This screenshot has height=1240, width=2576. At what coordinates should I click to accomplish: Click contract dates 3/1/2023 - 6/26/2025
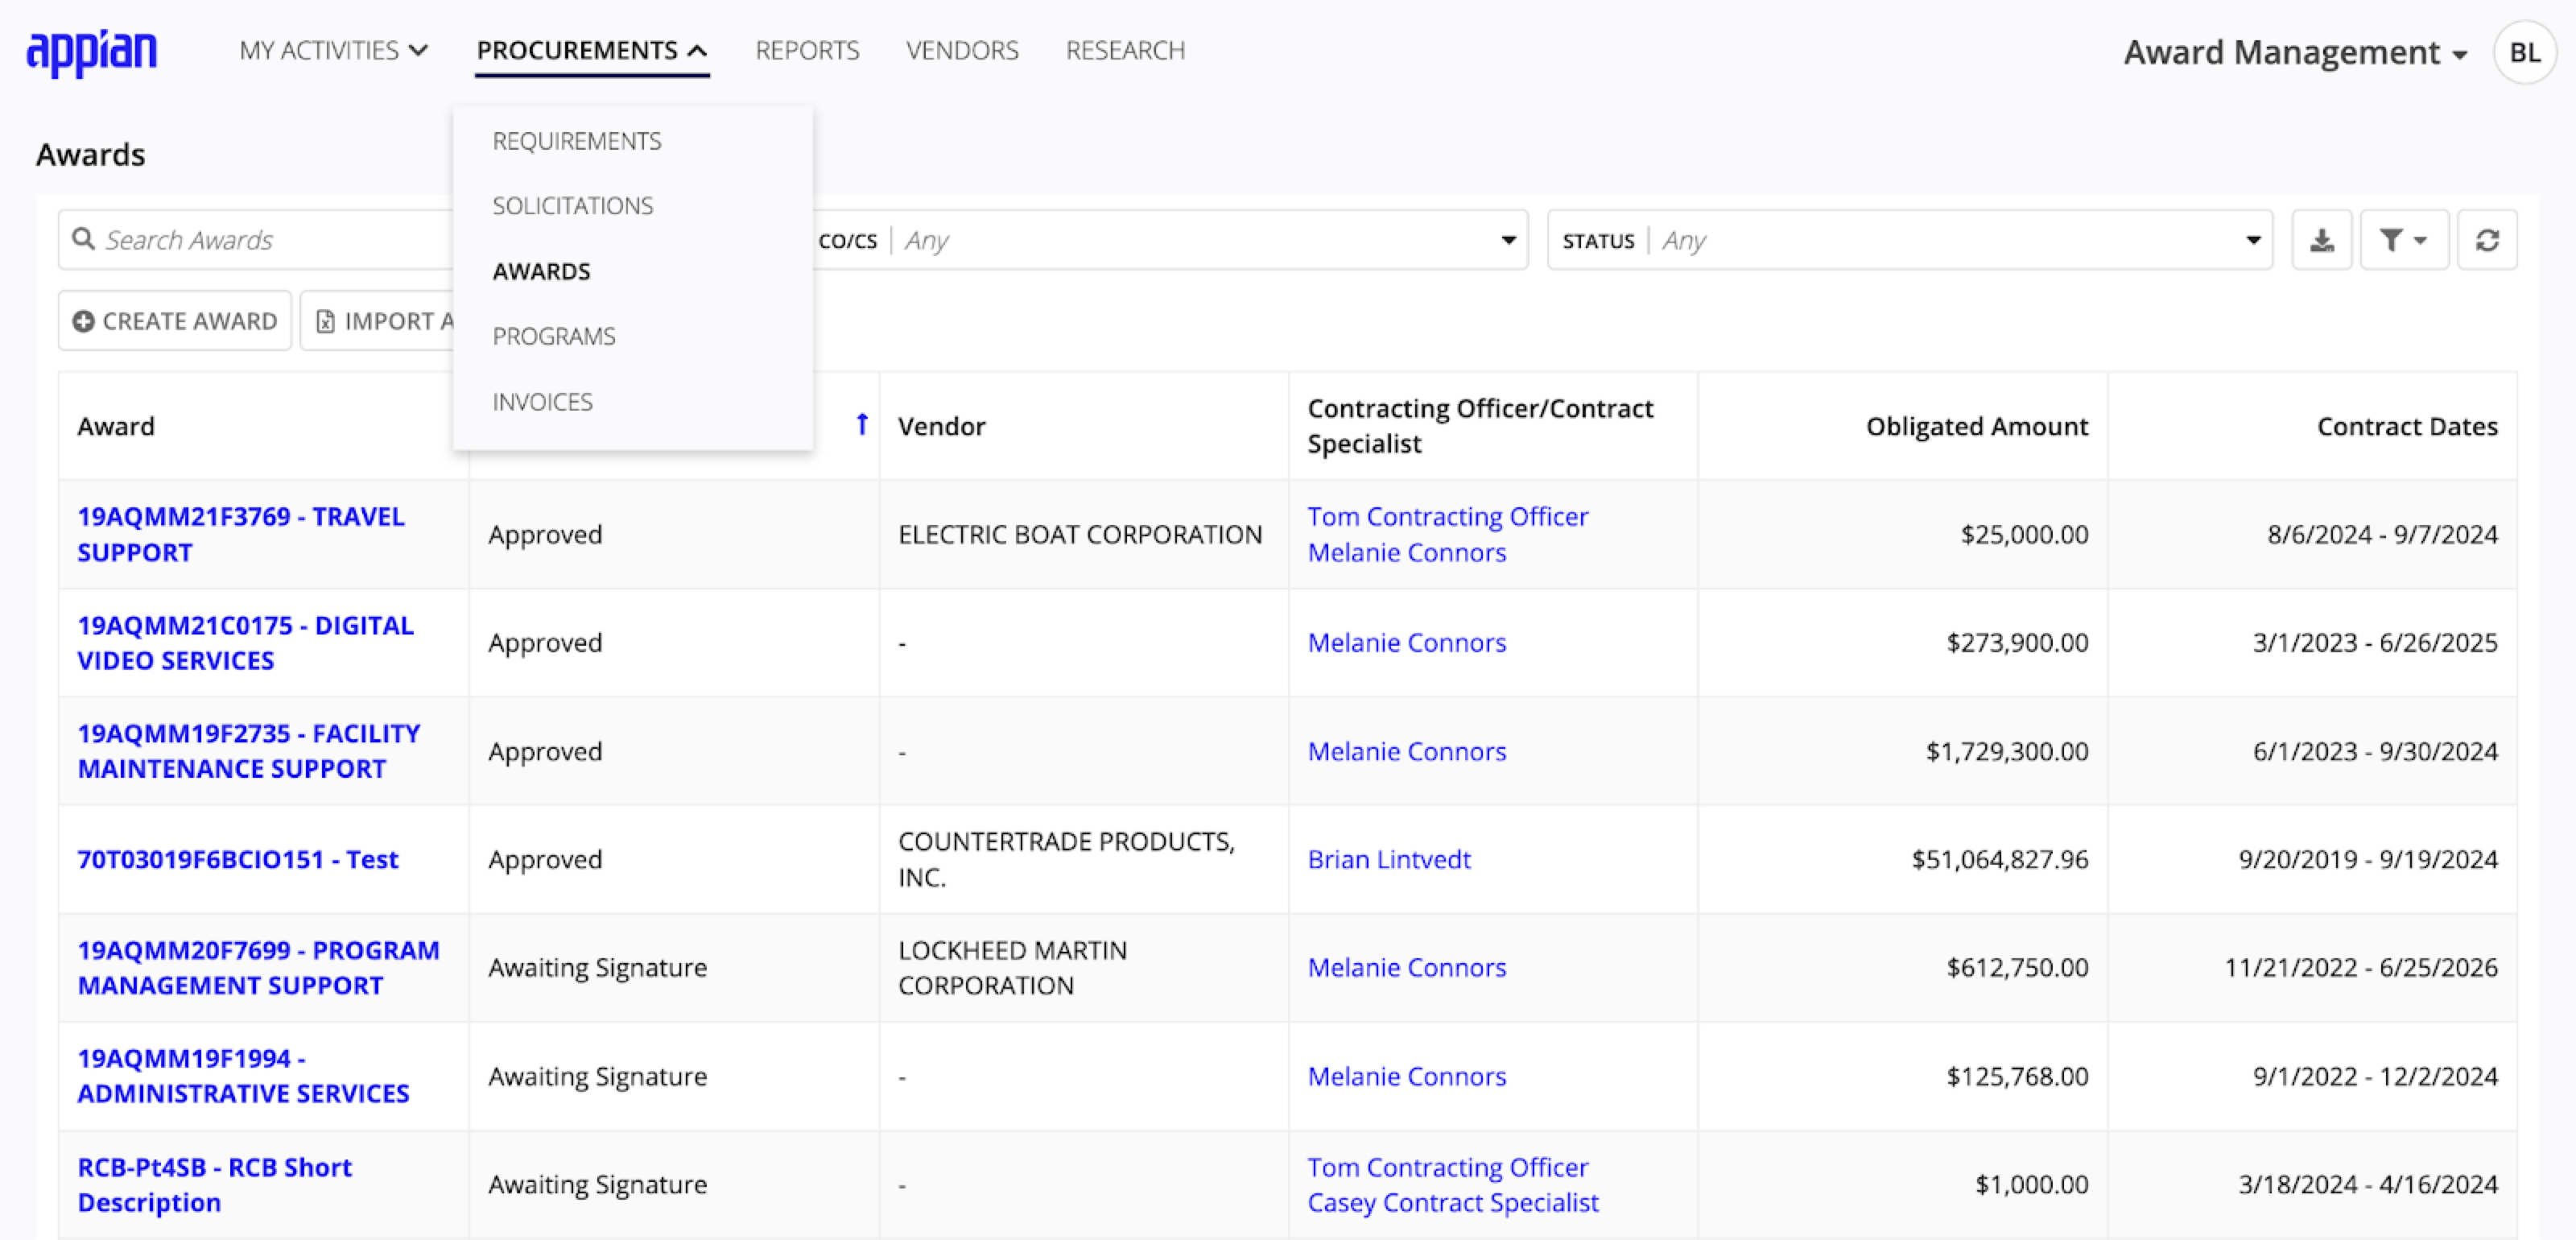point(2375,643)
